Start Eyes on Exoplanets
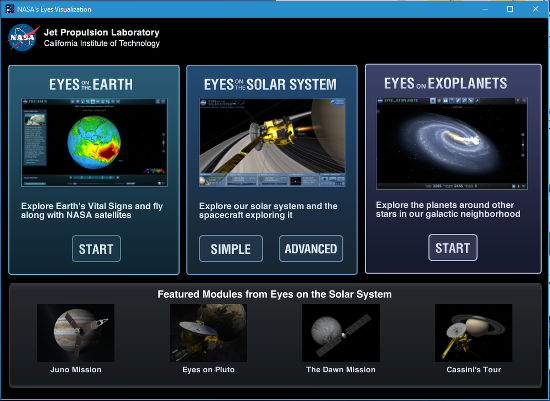 coord(453,248)
